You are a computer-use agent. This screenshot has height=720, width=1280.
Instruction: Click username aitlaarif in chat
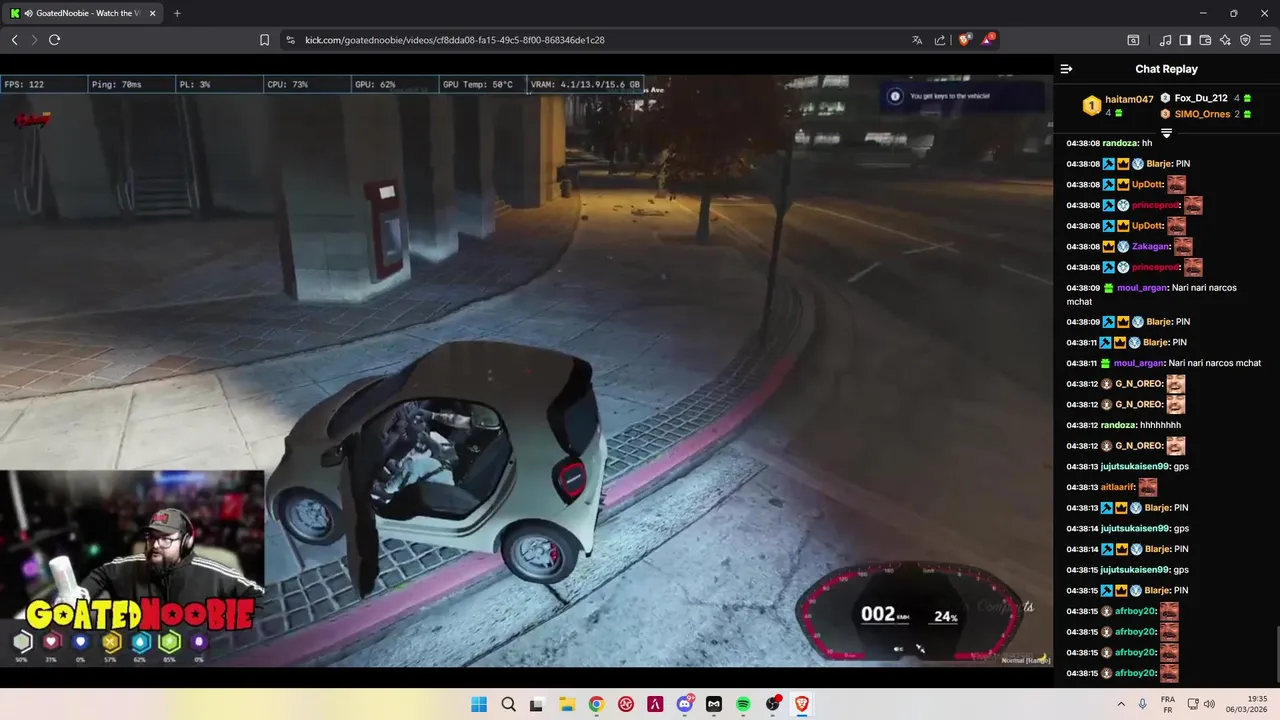[x=1118, y=487]
